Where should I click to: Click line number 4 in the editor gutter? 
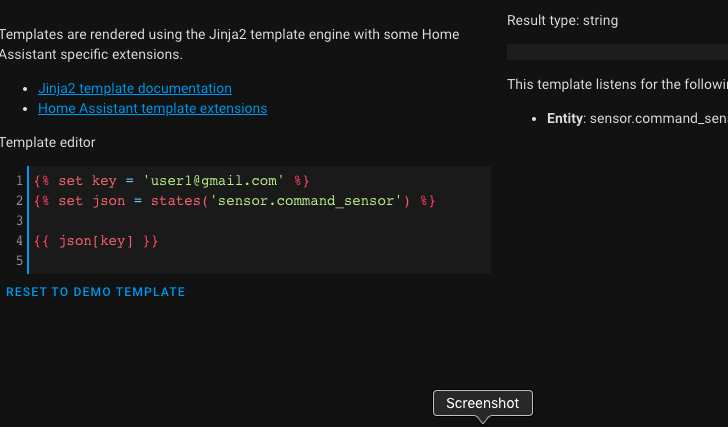(x=20, y=241)
